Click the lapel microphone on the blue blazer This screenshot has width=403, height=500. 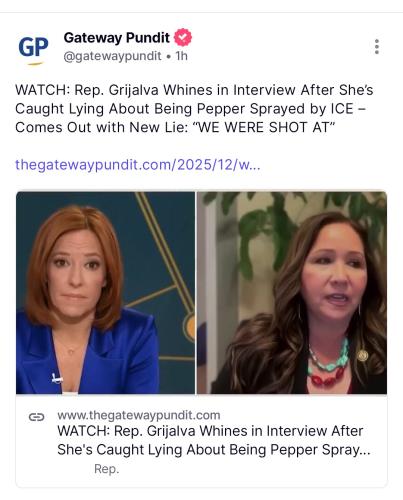tap(57, 378)
